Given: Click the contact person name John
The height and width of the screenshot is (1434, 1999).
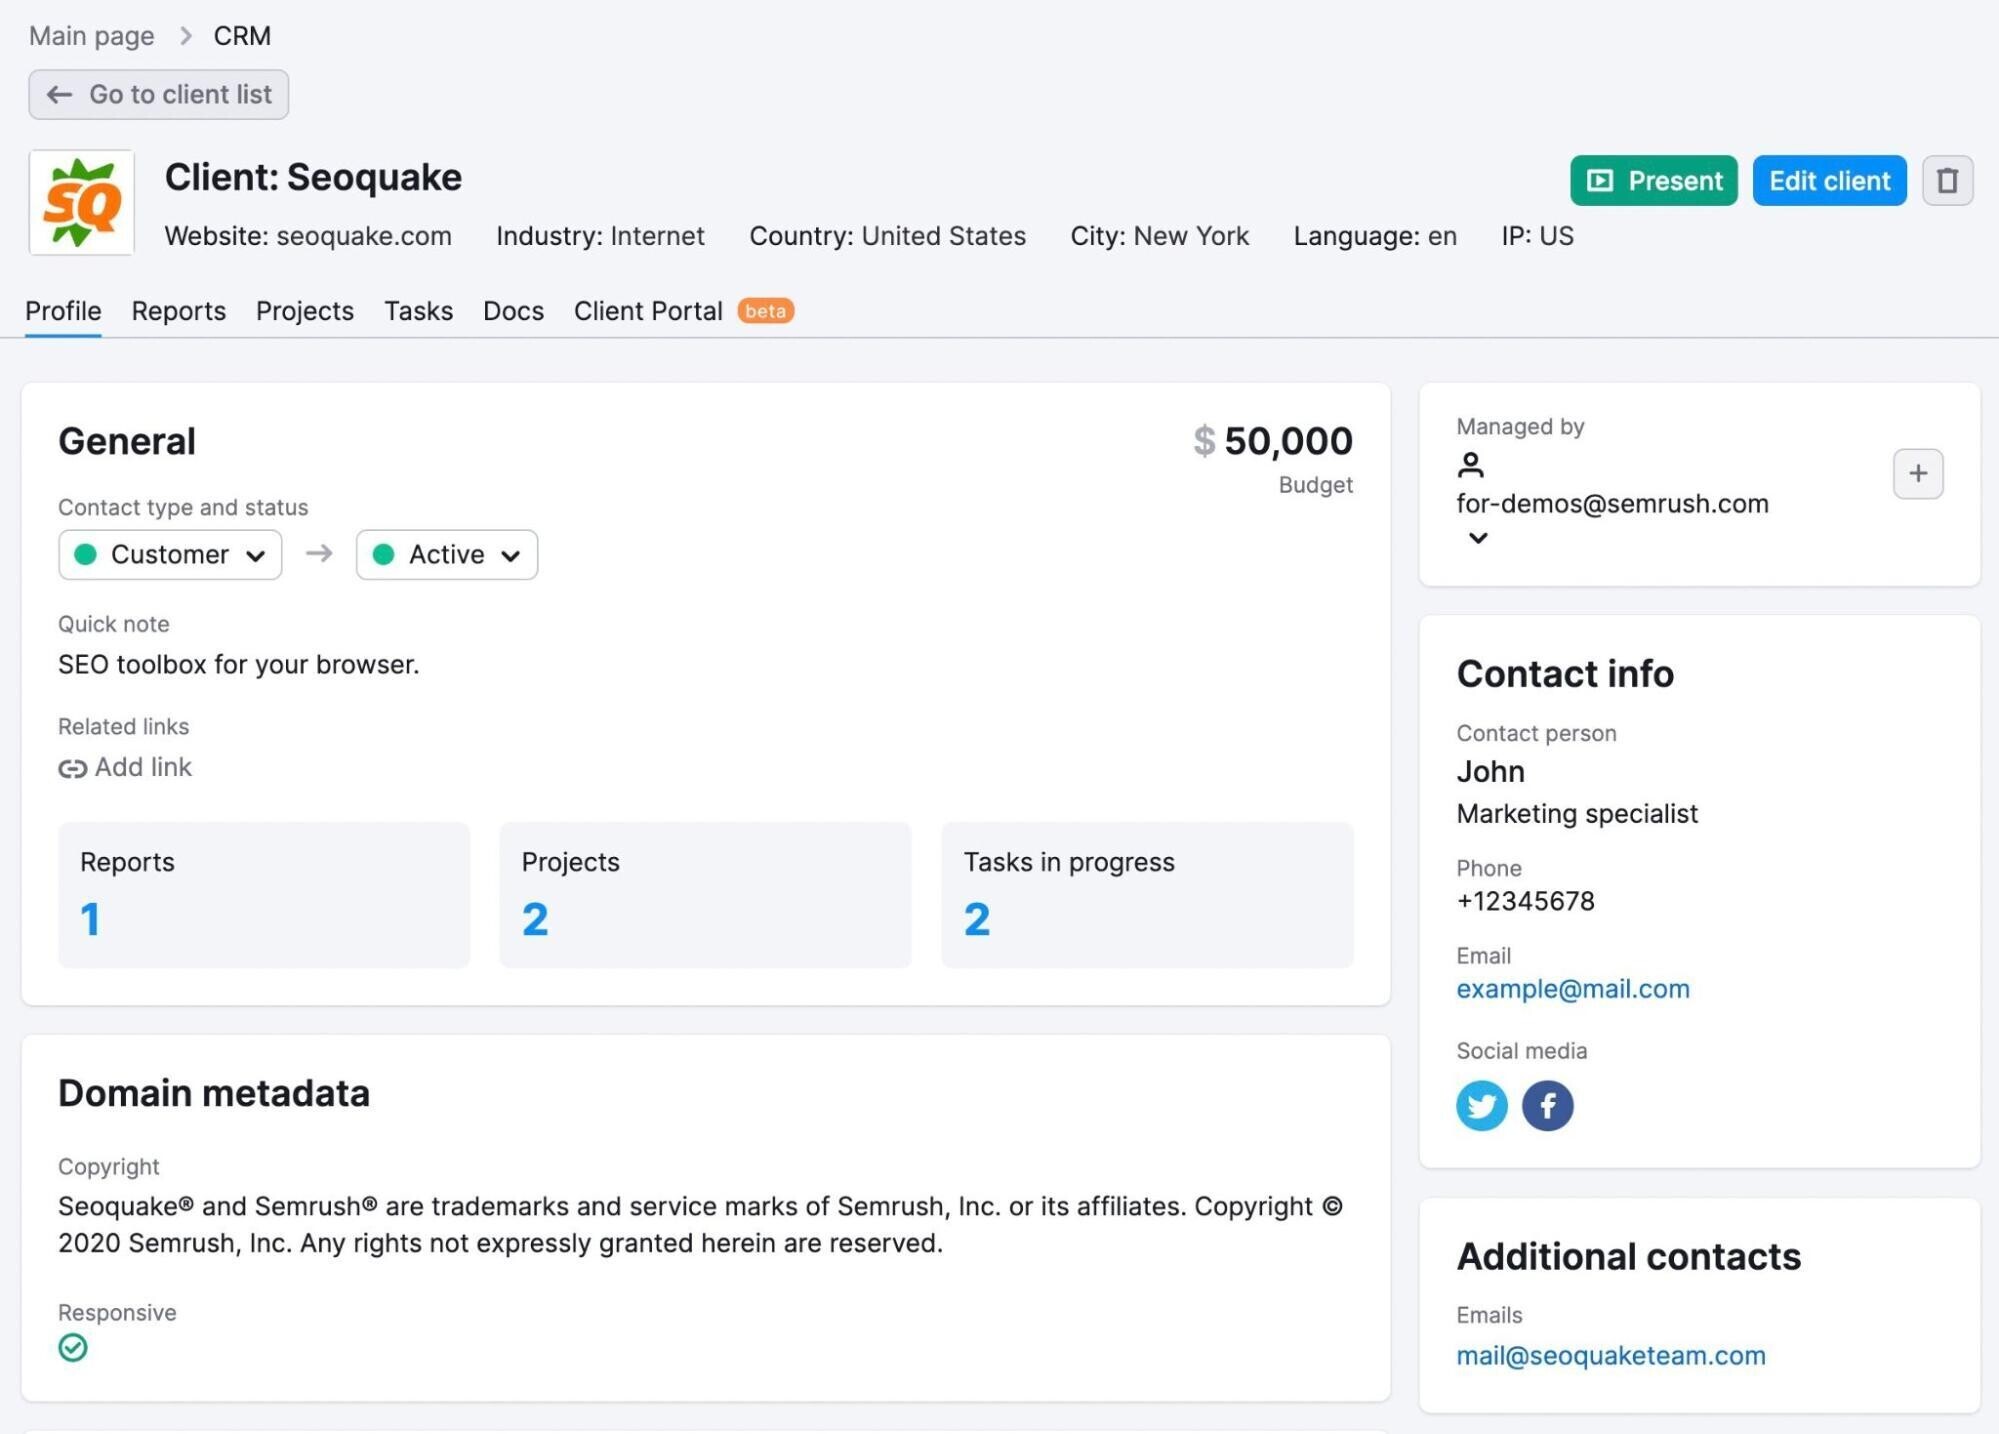Looking at the screenshot, I should 1490,772.
